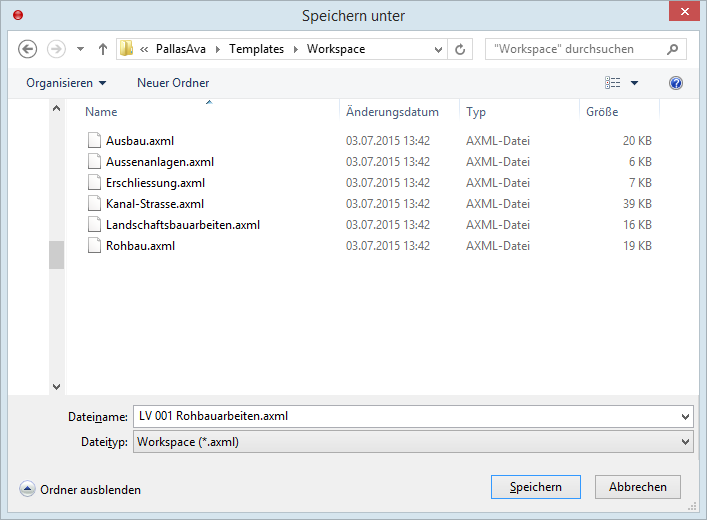Open the Organisieren menu
The image size is (707, 520).
66,83
